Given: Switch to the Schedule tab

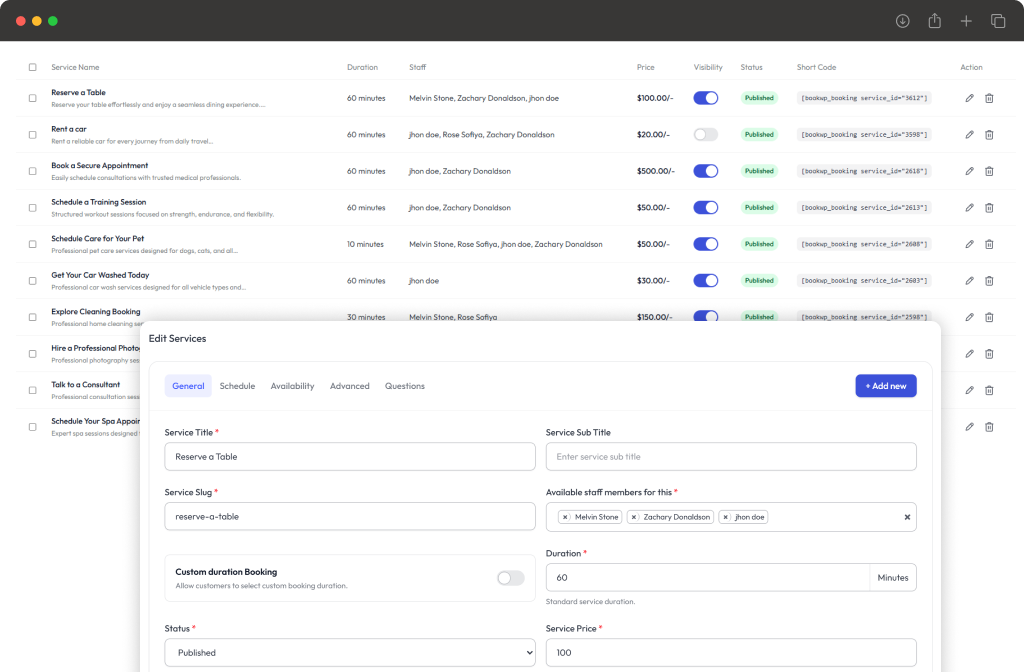Looking at the screenshot, I should (x=237, y=386).
